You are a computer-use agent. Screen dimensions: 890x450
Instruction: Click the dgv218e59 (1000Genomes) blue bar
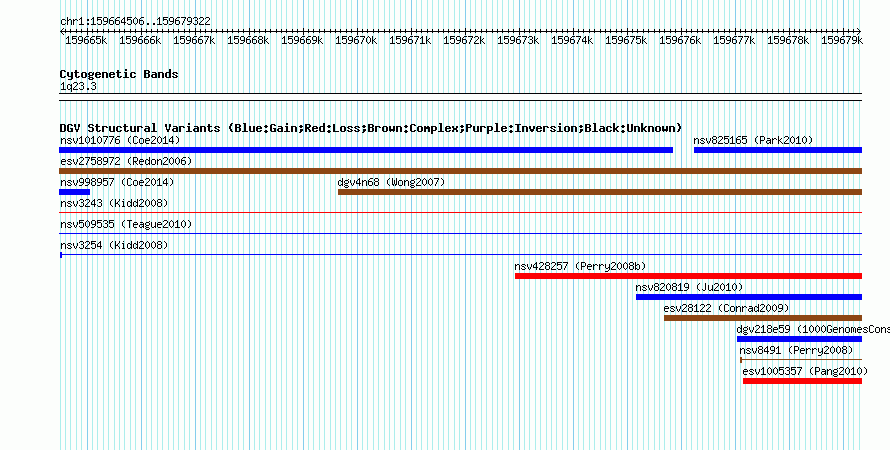(x=799, y=339)
